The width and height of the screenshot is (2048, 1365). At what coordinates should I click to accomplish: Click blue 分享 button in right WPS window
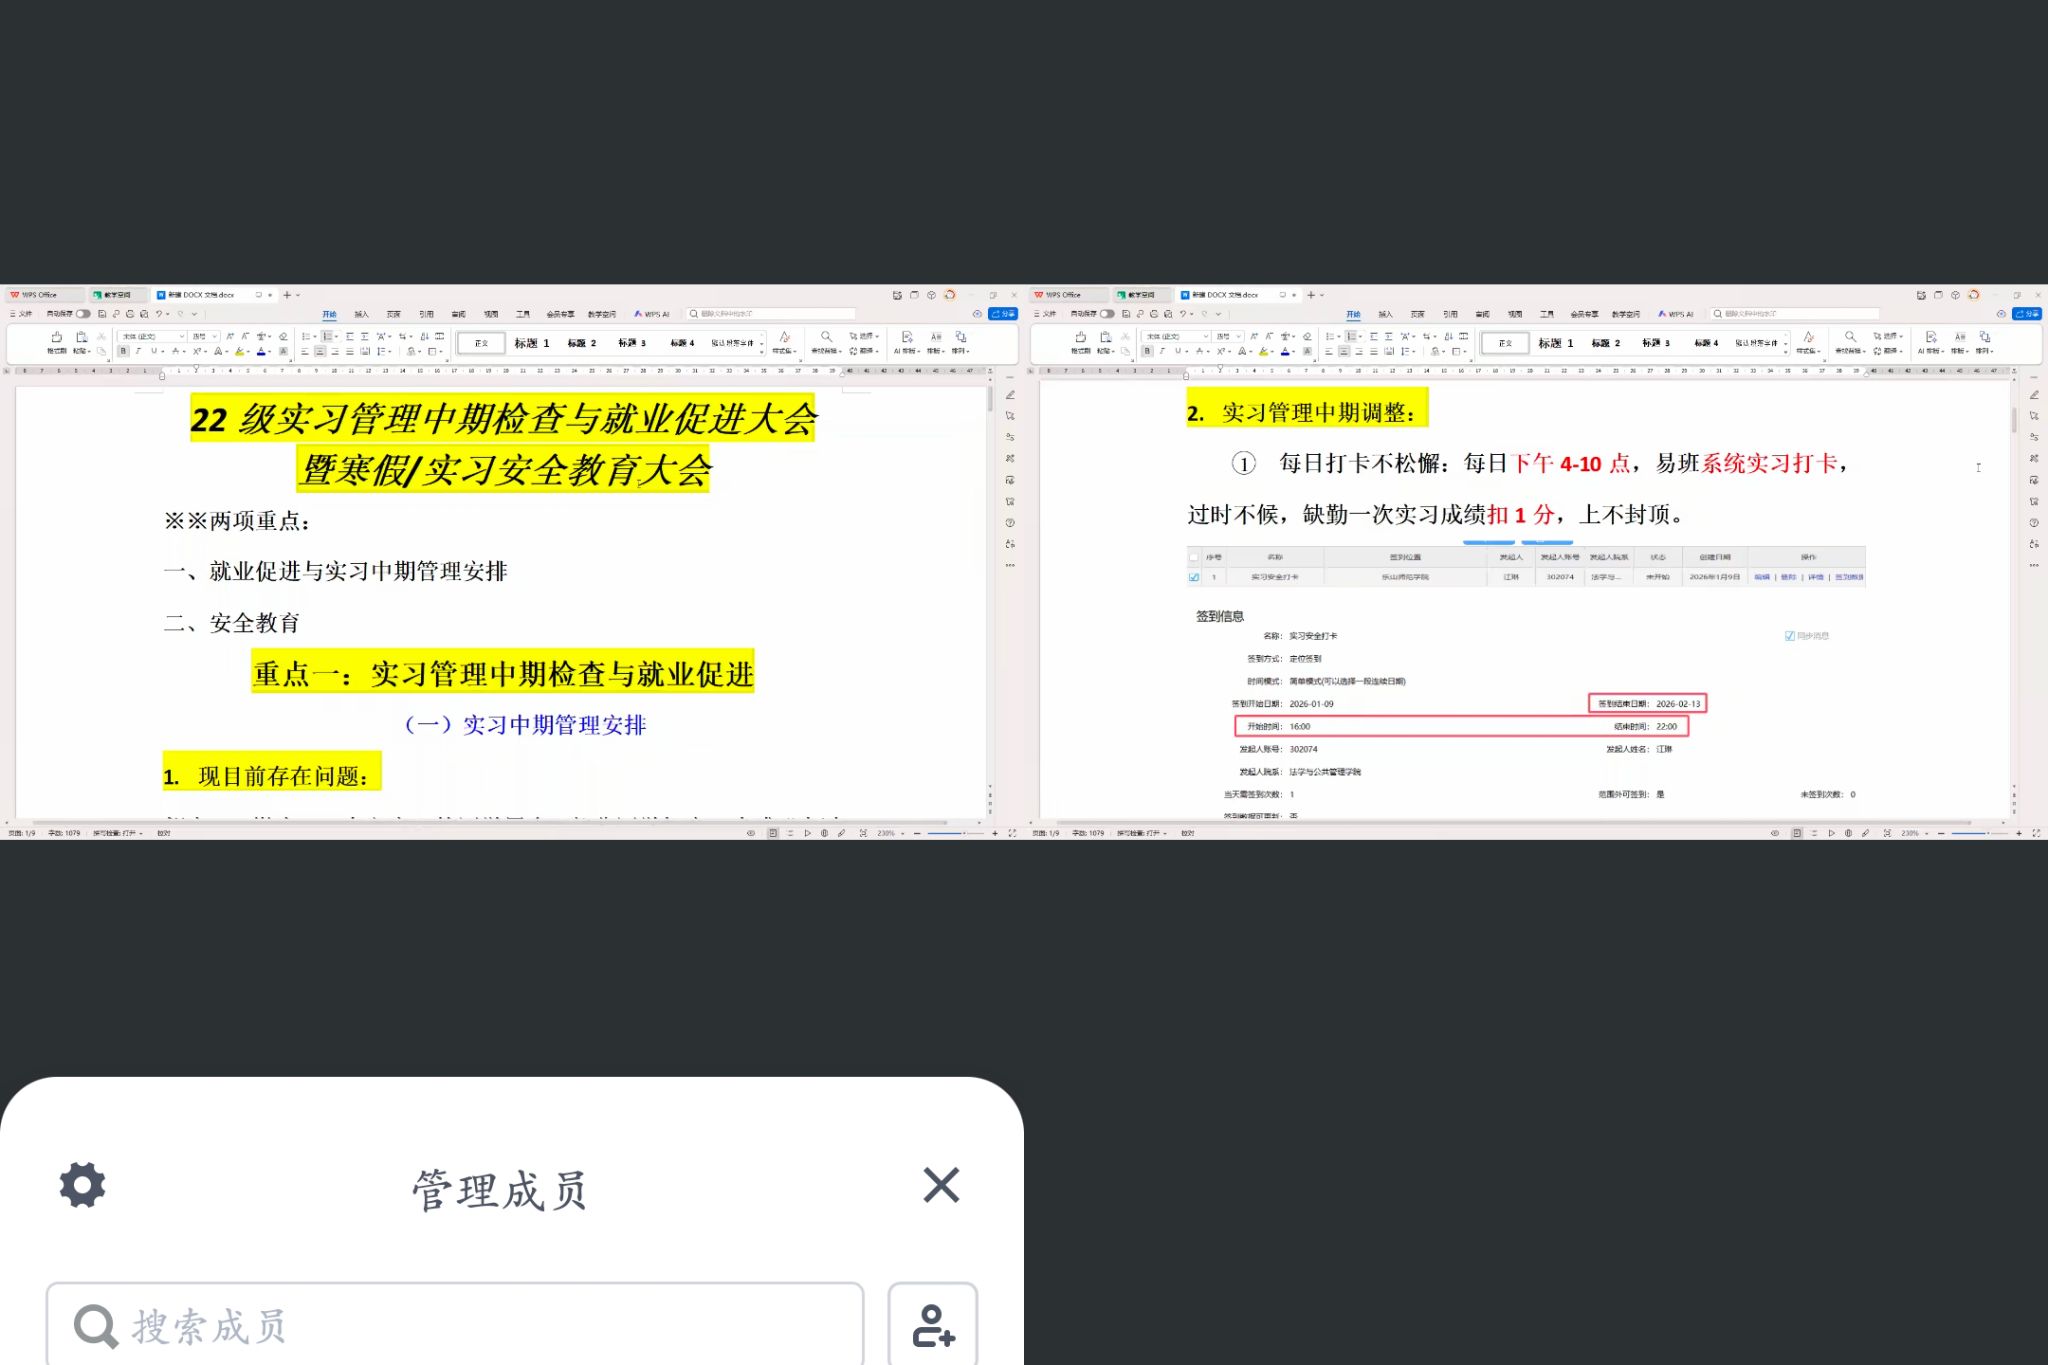[2026, 314]
